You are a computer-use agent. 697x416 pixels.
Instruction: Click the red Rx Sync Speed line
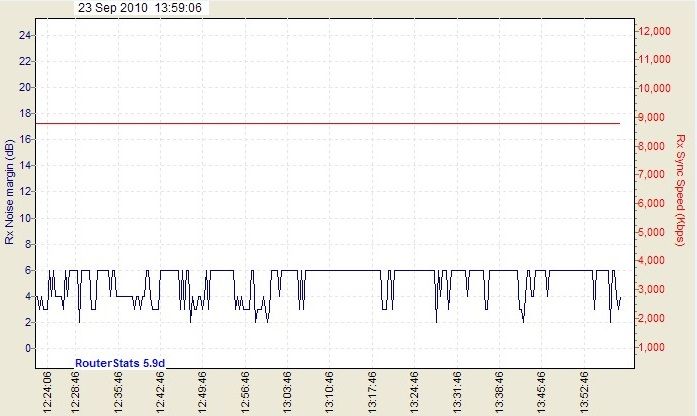pyautogui.click(x=330, y=124)
